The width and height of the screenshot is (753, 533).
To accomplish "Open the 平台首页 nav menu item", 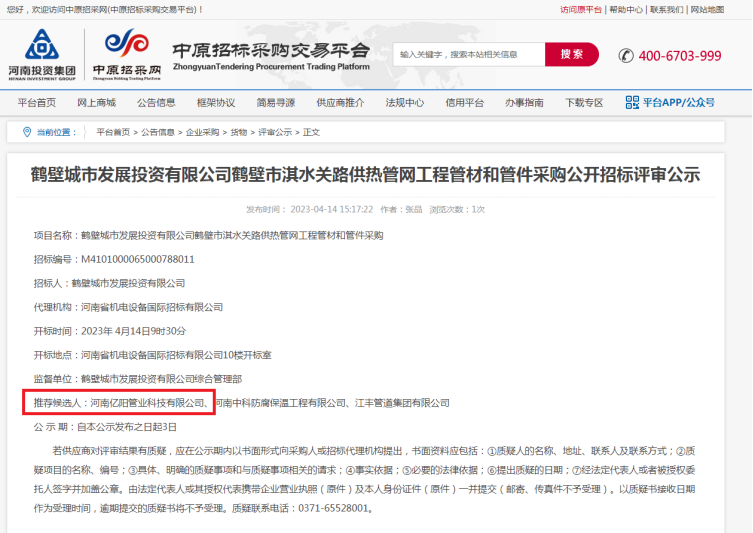I will point(37,103).
